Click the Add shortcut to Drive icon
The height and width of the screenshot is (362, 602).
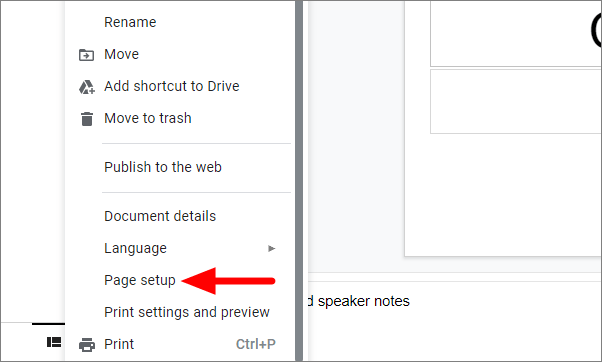point(87,87)
